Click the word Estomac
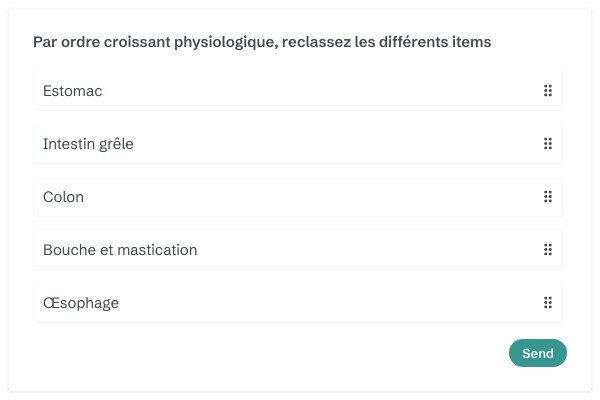 tap(73, 91)
